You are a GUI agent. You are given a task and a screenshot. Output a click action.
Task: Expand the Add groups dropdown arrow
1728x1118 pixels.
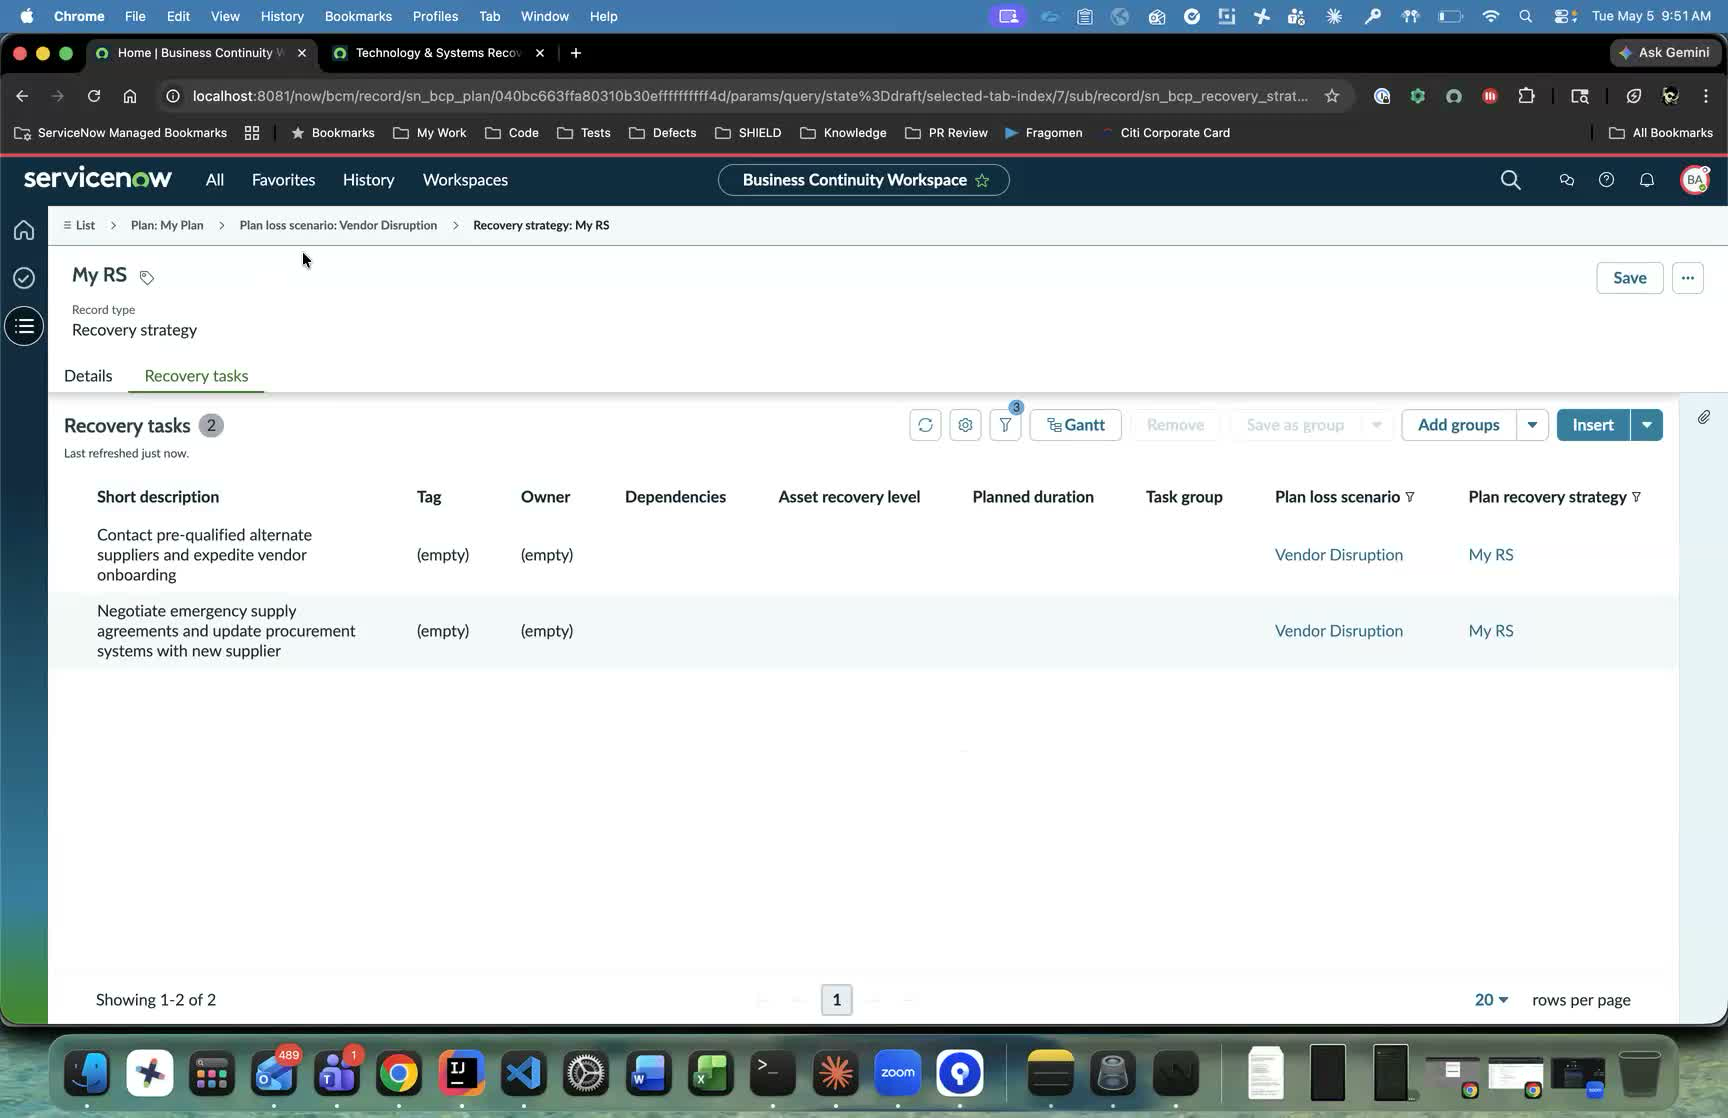click(x=1532, y=425)
